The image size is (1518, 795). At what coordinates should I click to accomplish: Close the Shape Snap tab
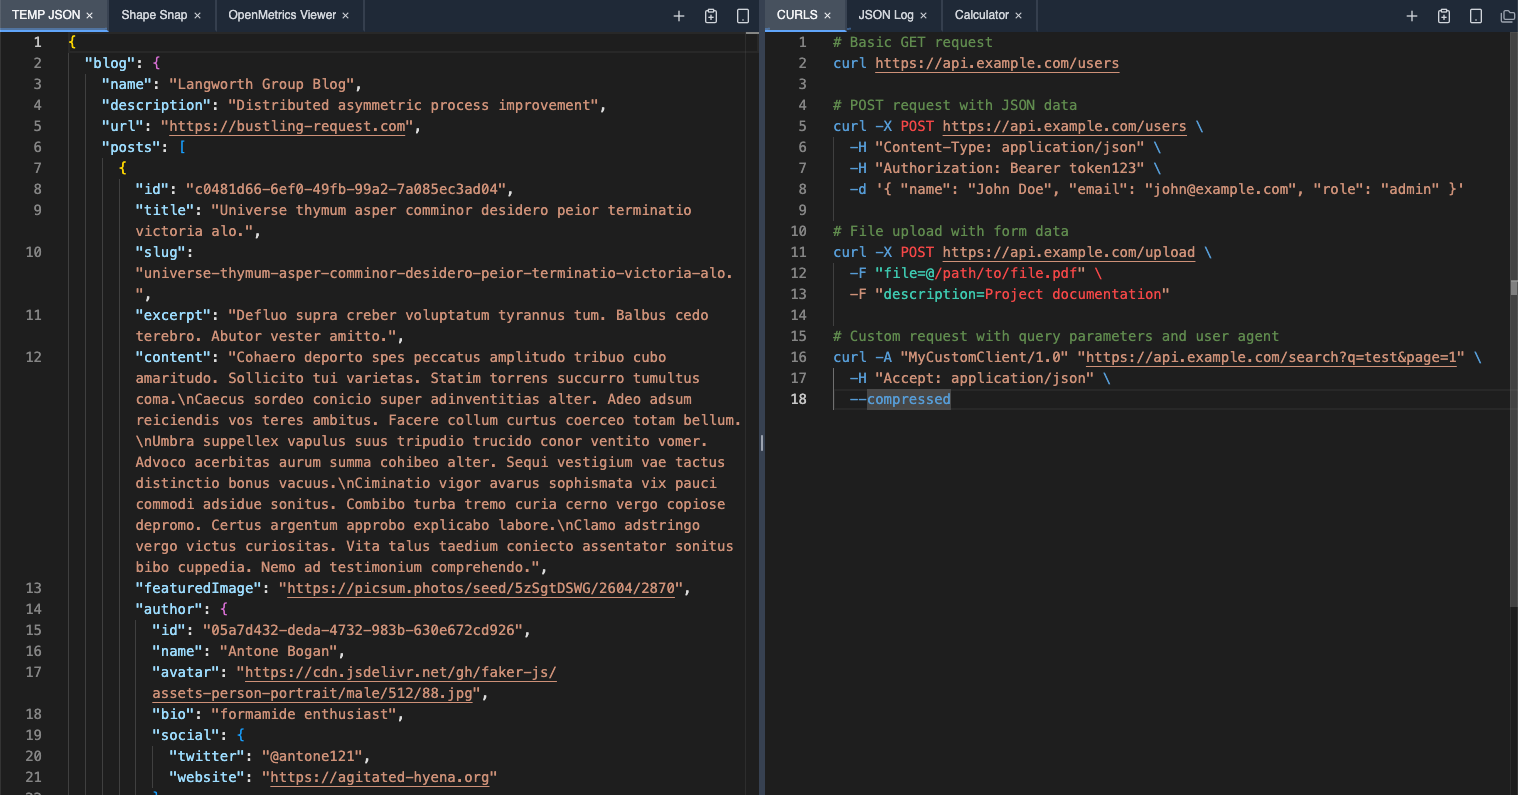197,16
